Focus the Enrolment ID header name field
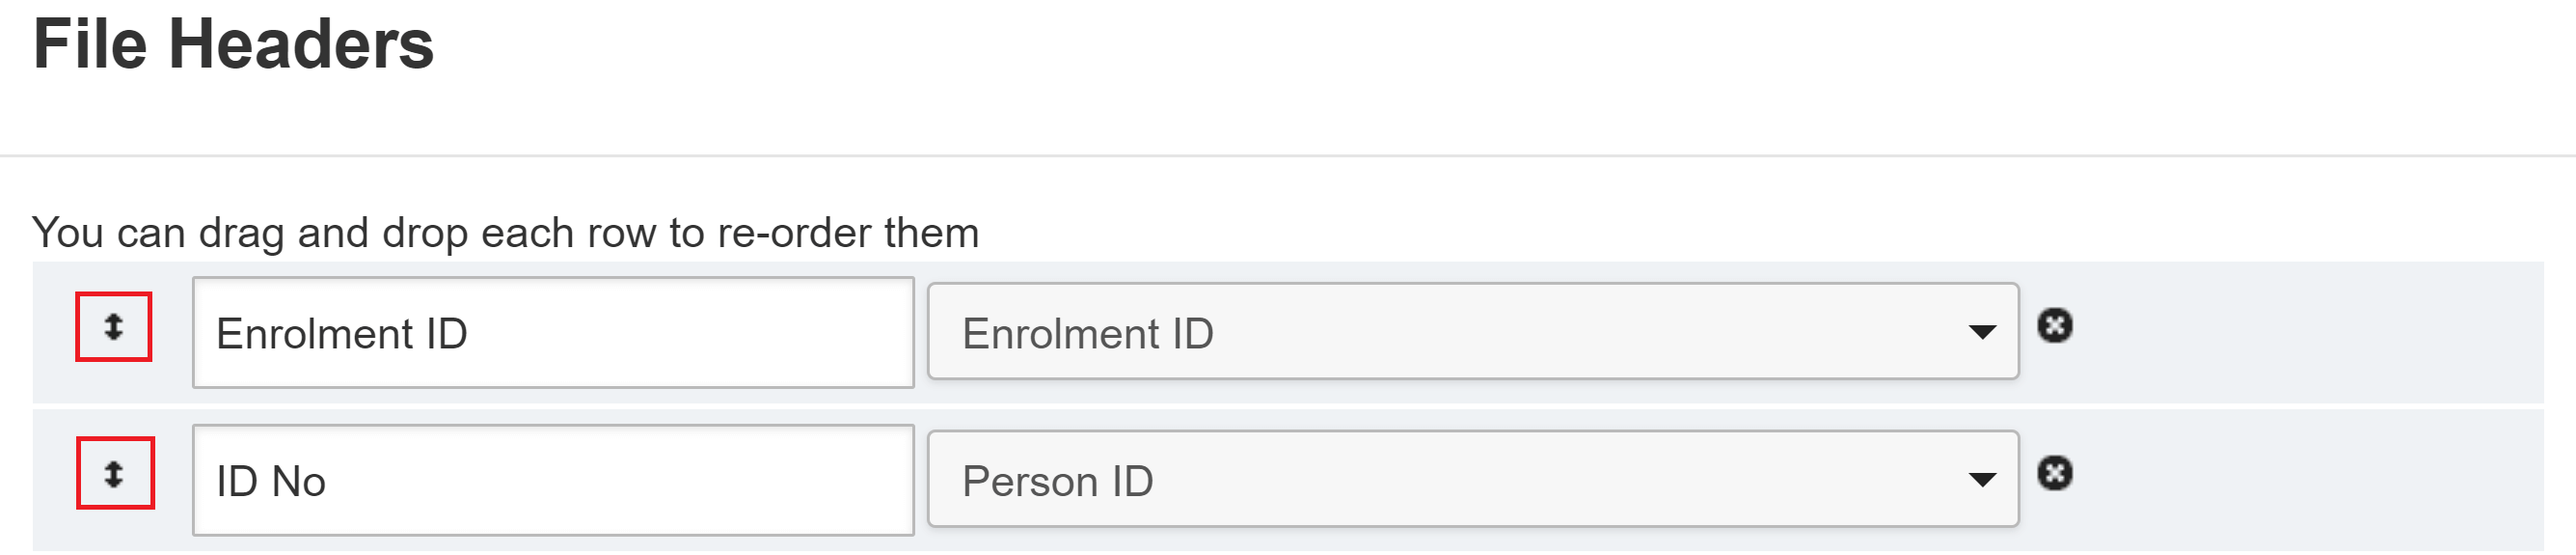 [553, 333]
